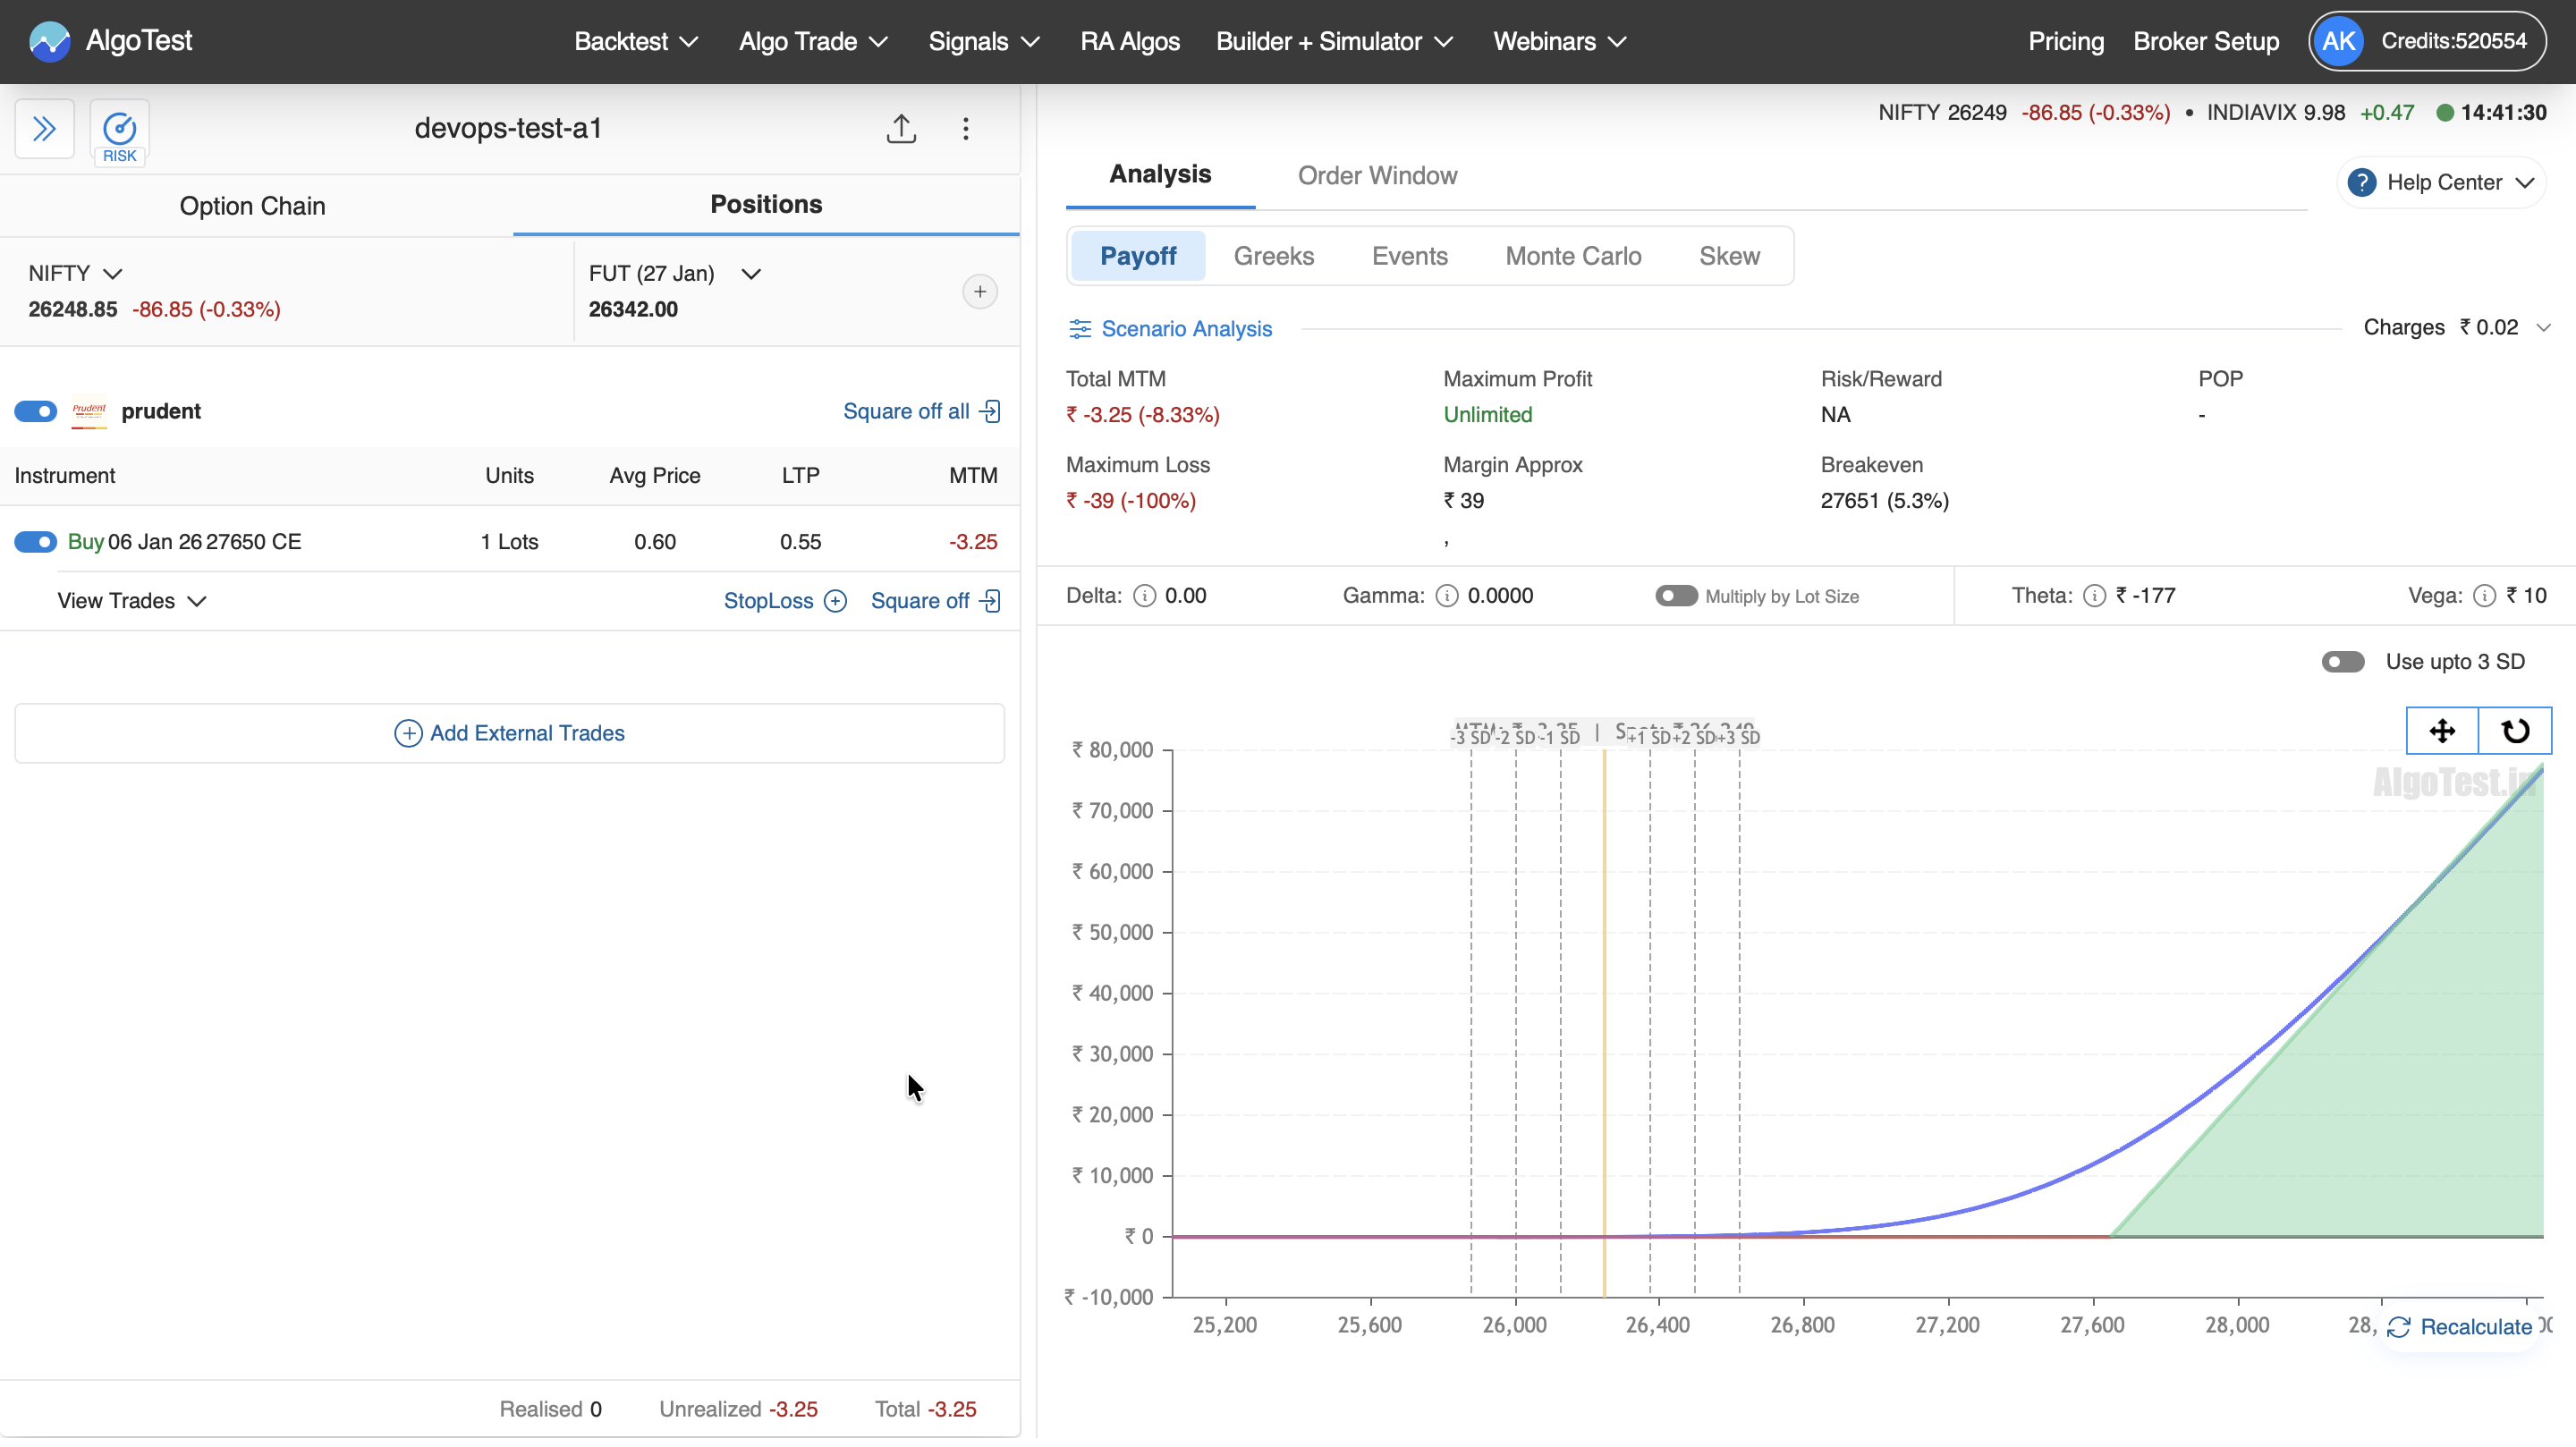Click the Delta info icon
2576x1447 pixels.
(x=1144, y=597)
